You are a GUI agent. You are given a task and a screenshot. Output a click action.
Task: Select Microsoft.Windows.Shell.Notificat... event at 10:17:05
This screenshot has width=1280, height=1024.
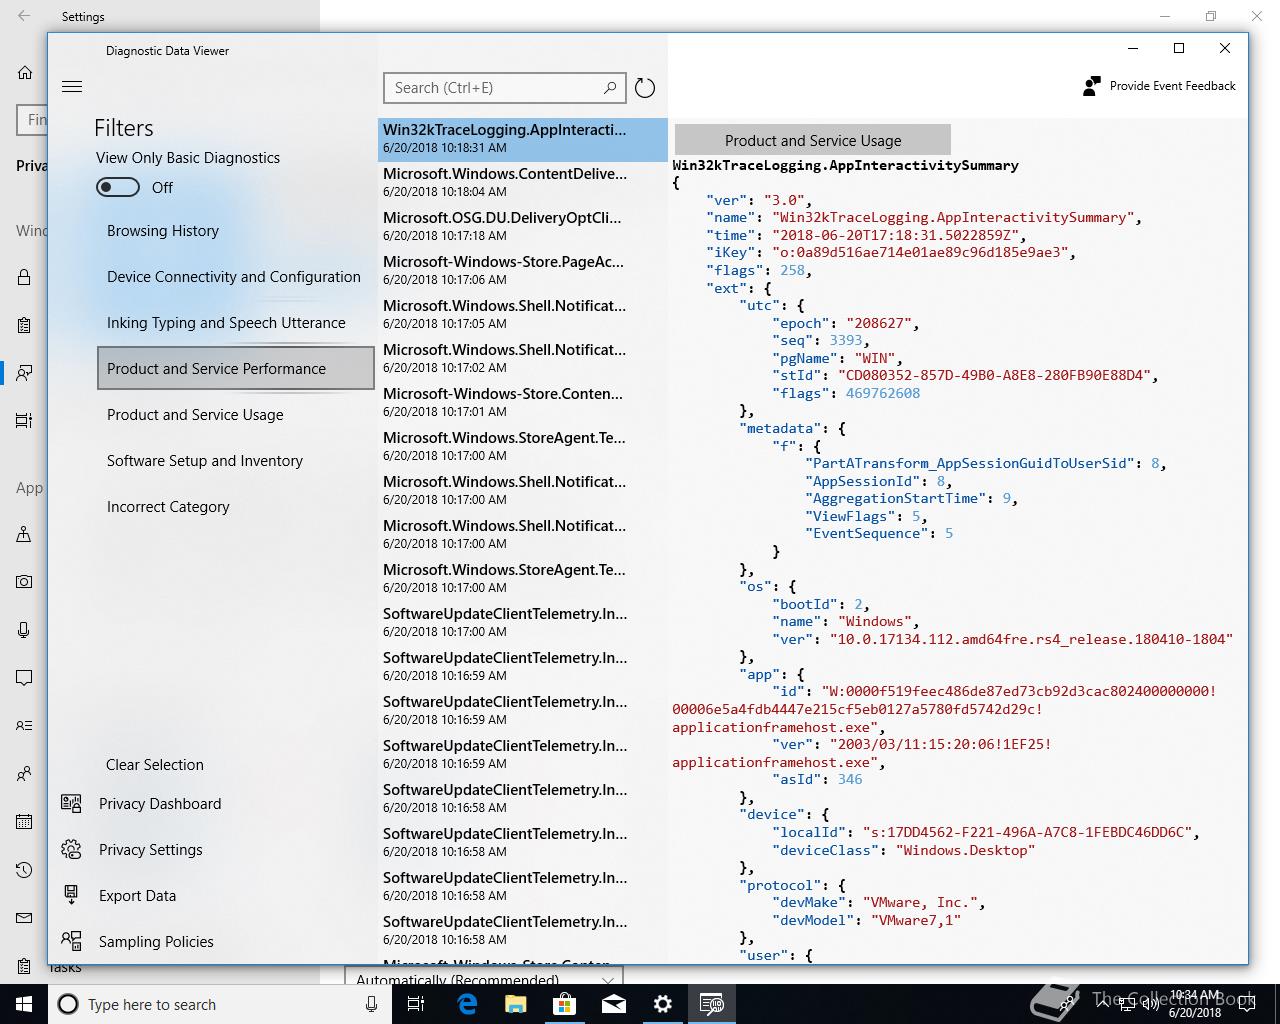pyautogui.click(x=522, y=315)
